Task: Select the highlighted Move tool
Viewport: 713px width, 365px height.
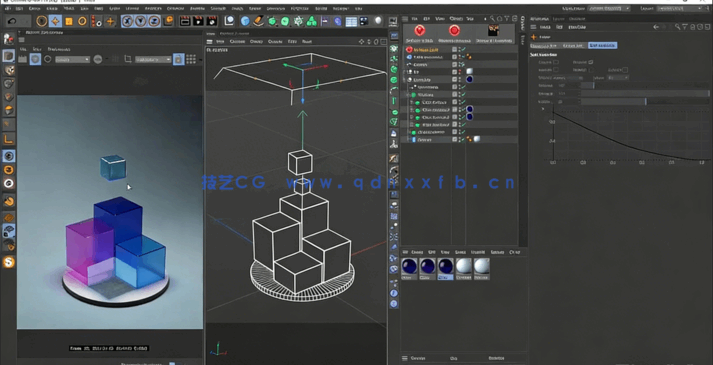Action: coord(55,21)
